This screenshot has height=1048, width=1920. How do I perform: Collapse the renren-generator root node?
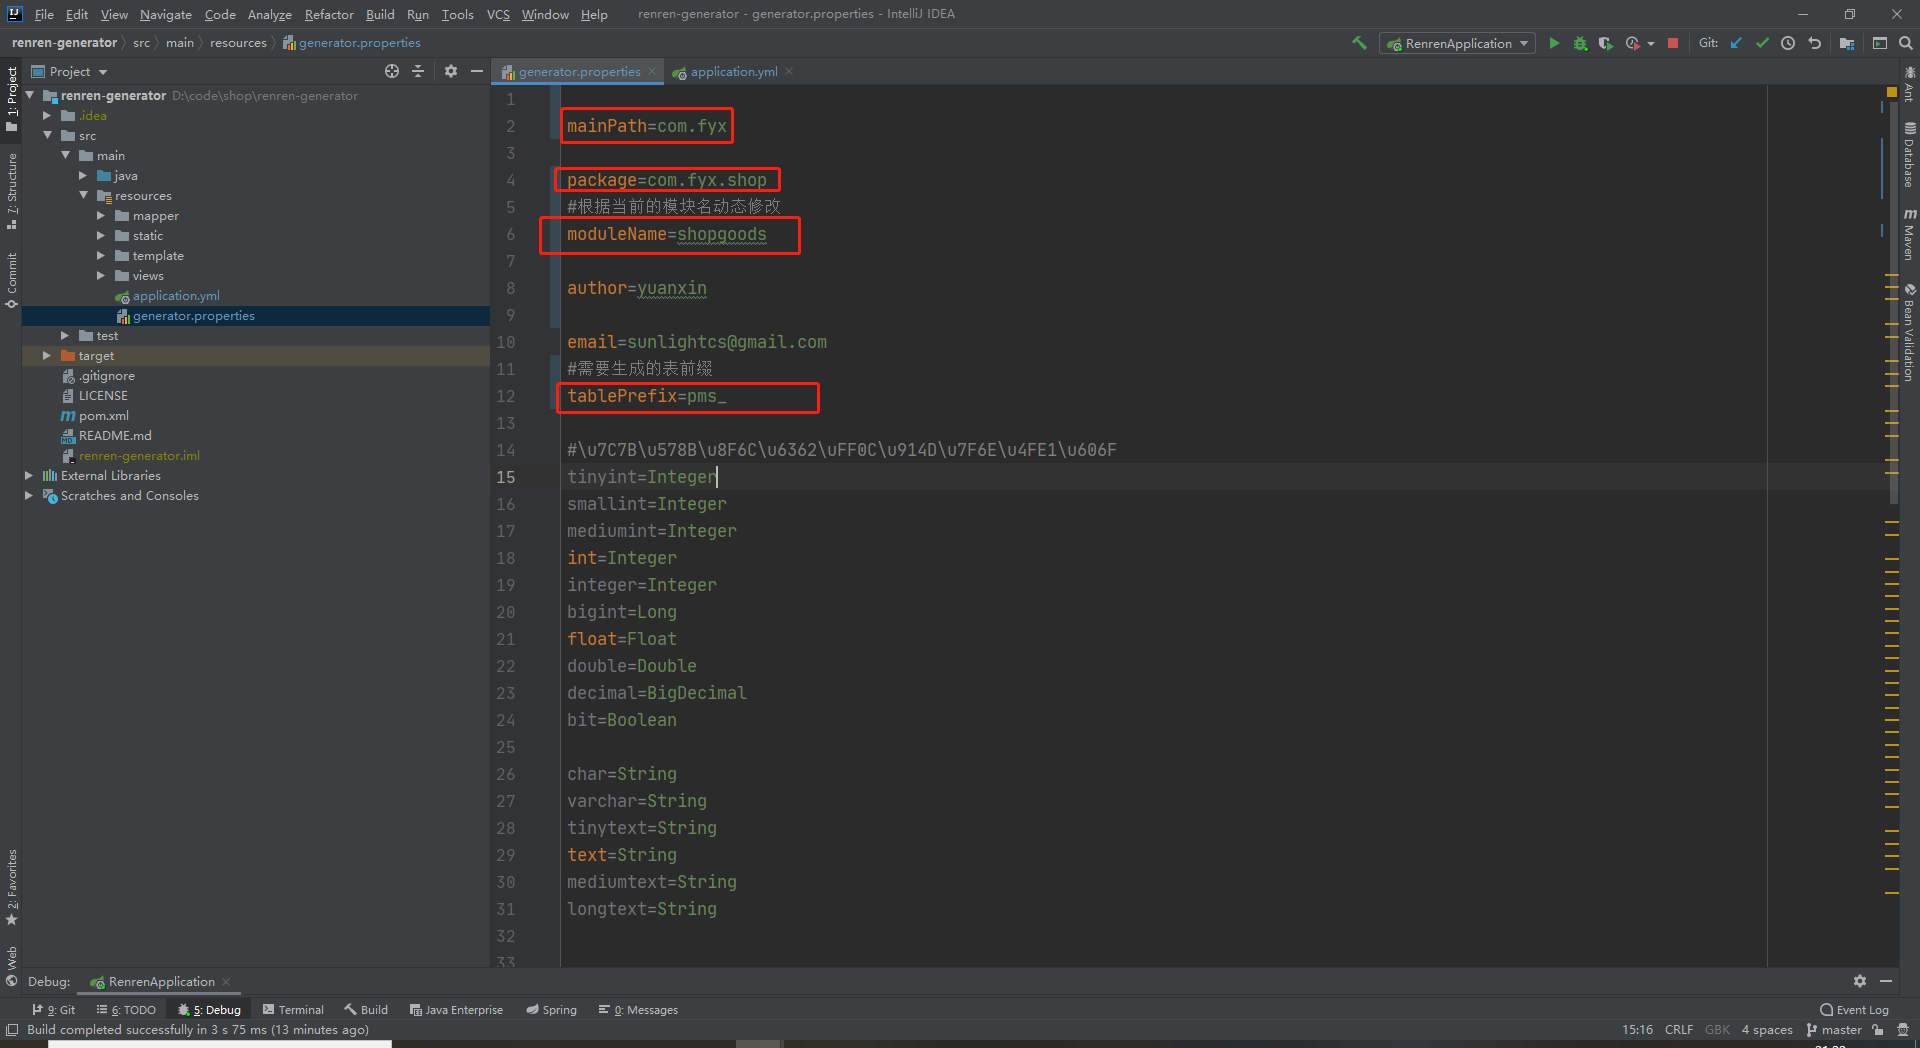[x=30, y=96]
